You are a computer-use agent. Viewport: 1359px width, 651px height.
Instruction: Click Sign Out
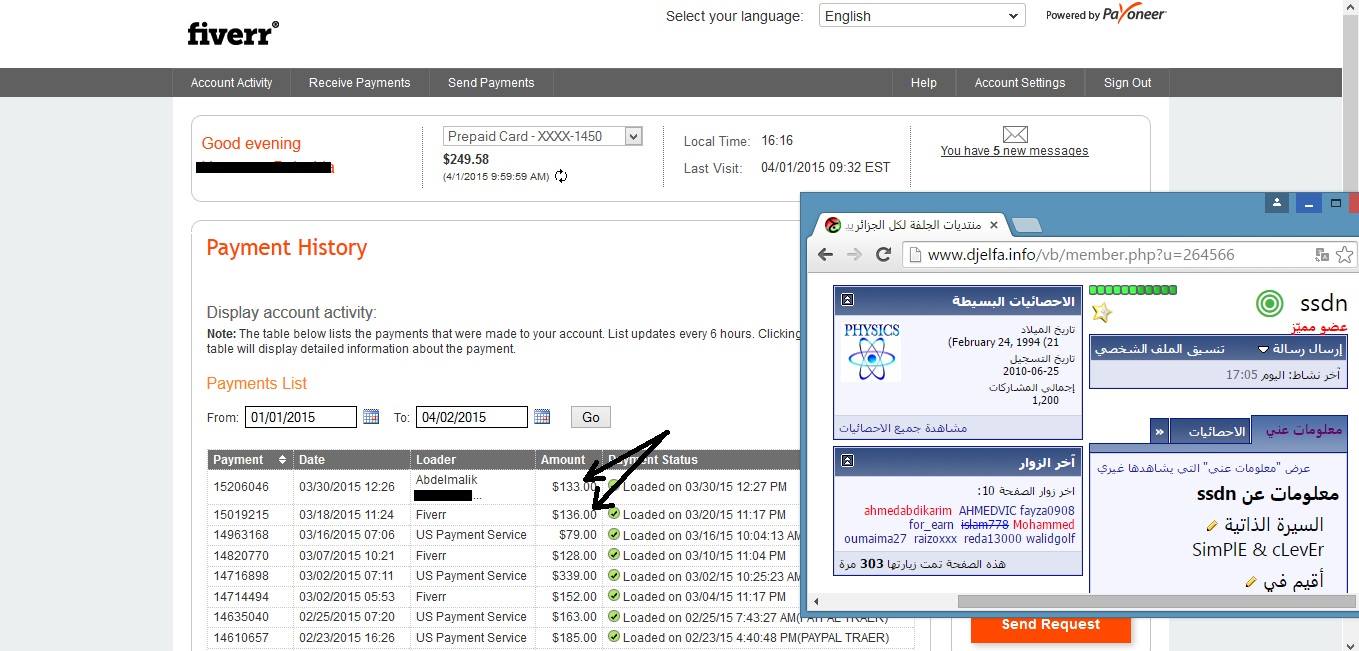(x=1128, y=83)
